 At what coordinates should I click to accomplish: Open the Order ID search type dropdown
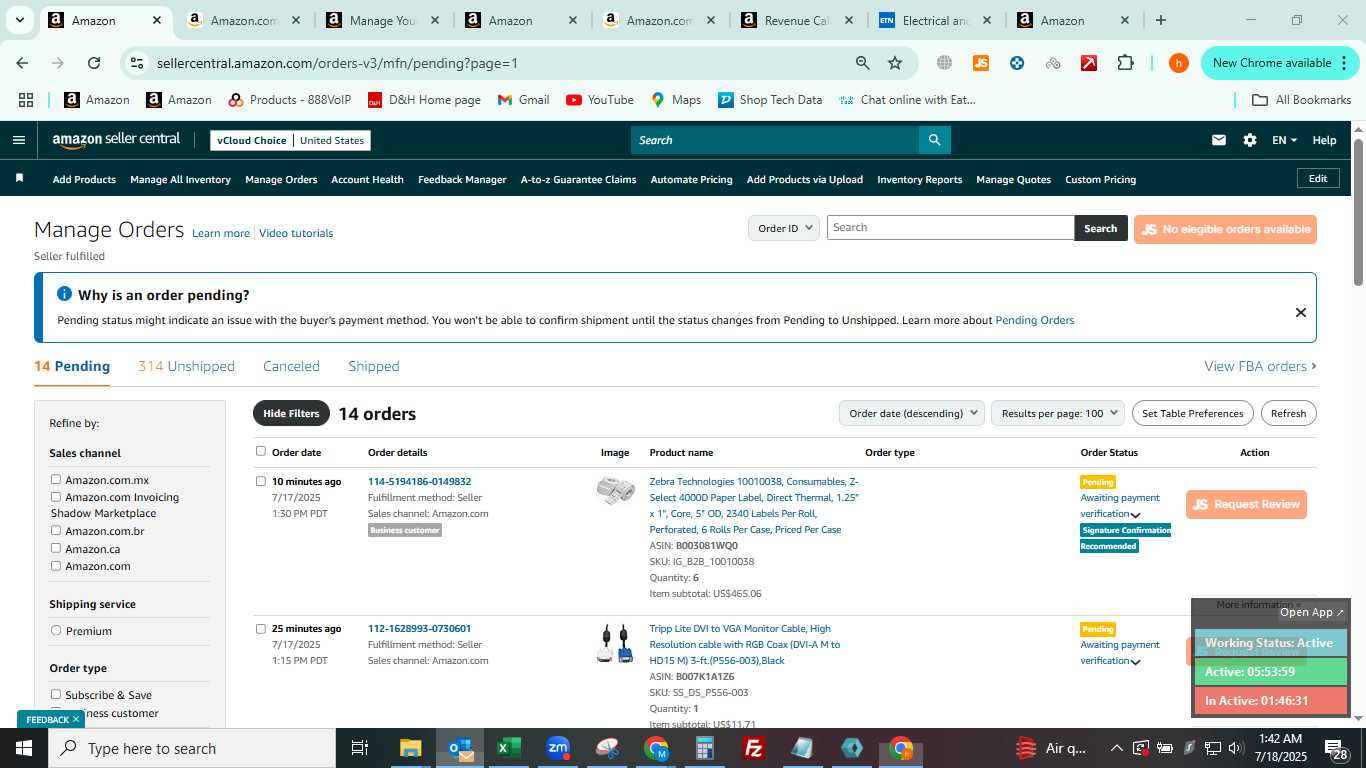pyautogui.click(x=784, y=228)
